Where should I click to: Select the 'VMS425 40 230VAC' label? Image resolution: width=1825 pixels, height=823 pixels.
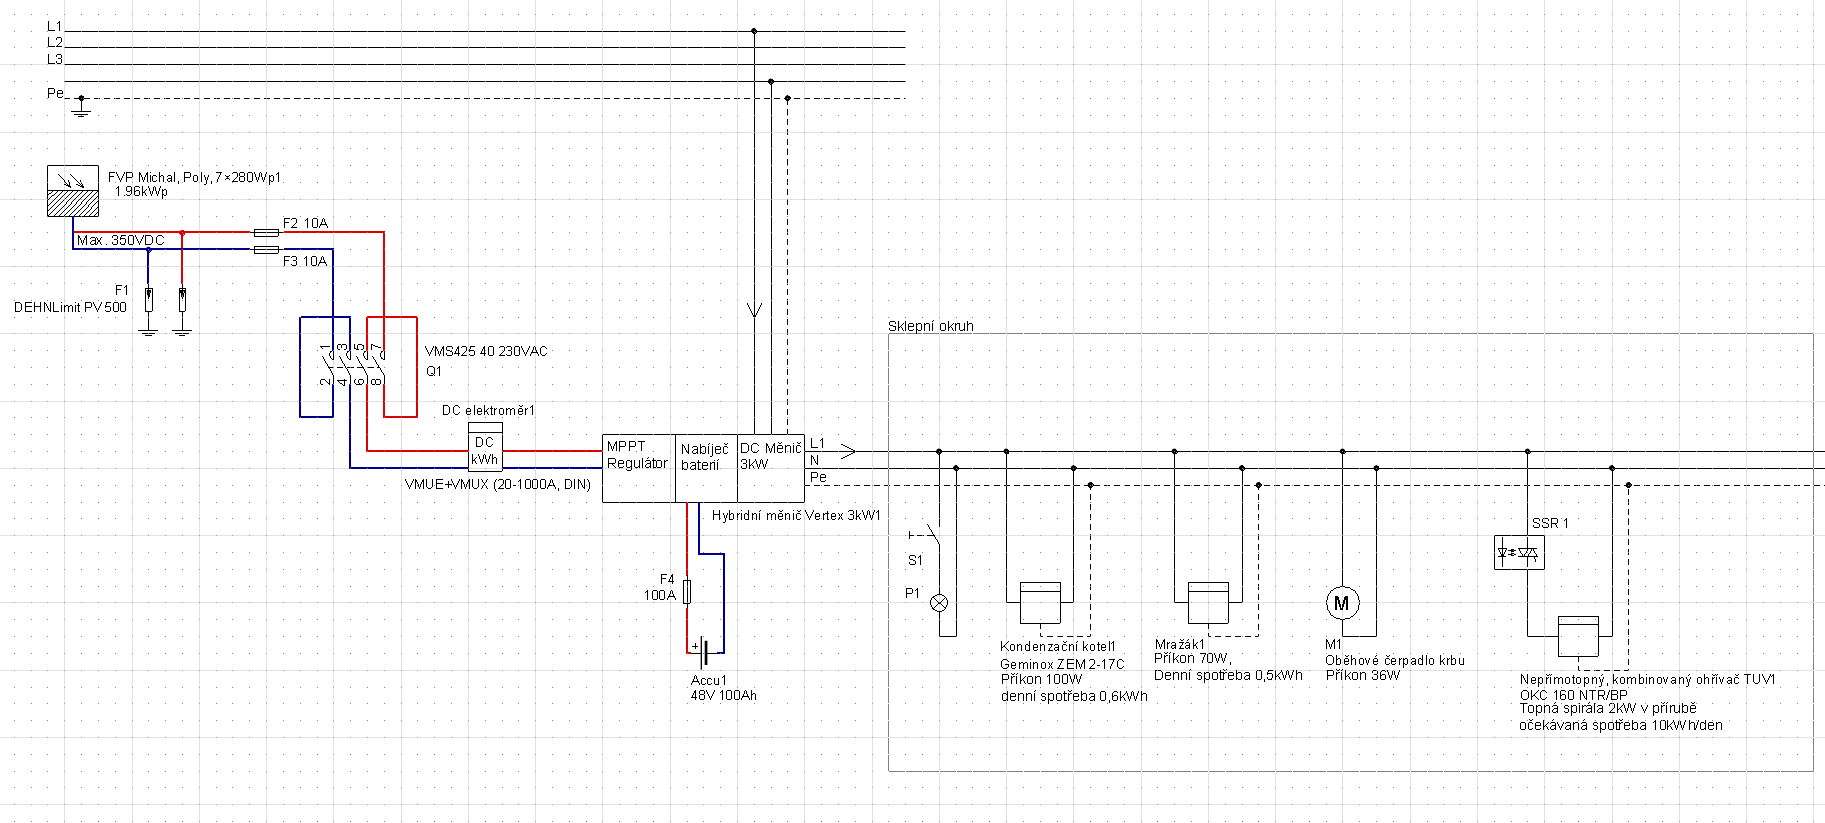[486, 351]
